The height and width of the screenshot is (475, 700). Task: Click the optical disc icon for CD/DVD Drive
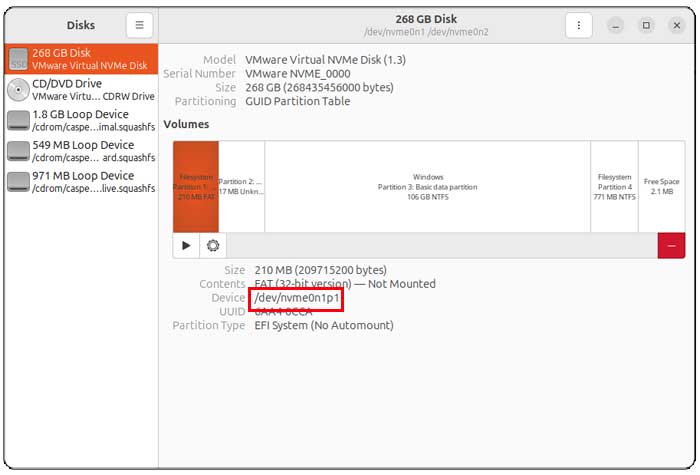click(18, 90)
